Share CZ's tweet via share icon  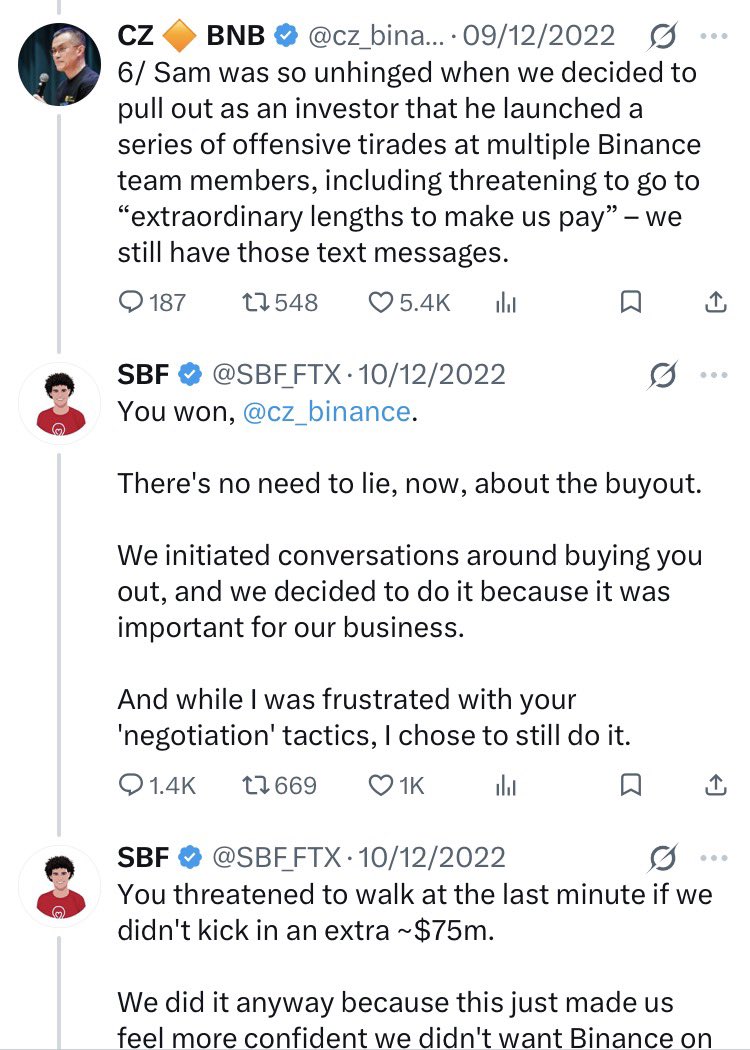[716, 301]
